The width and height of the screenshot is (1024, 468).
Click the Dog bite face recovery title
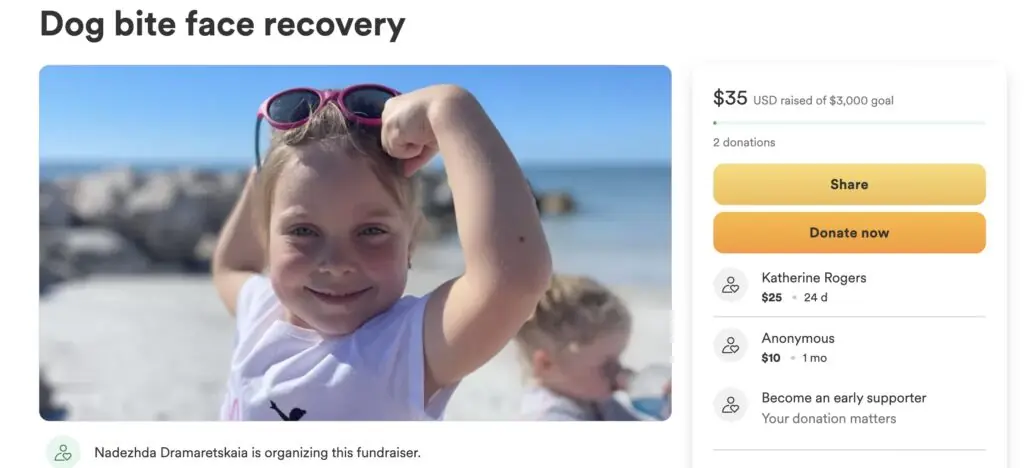point(223,24)
